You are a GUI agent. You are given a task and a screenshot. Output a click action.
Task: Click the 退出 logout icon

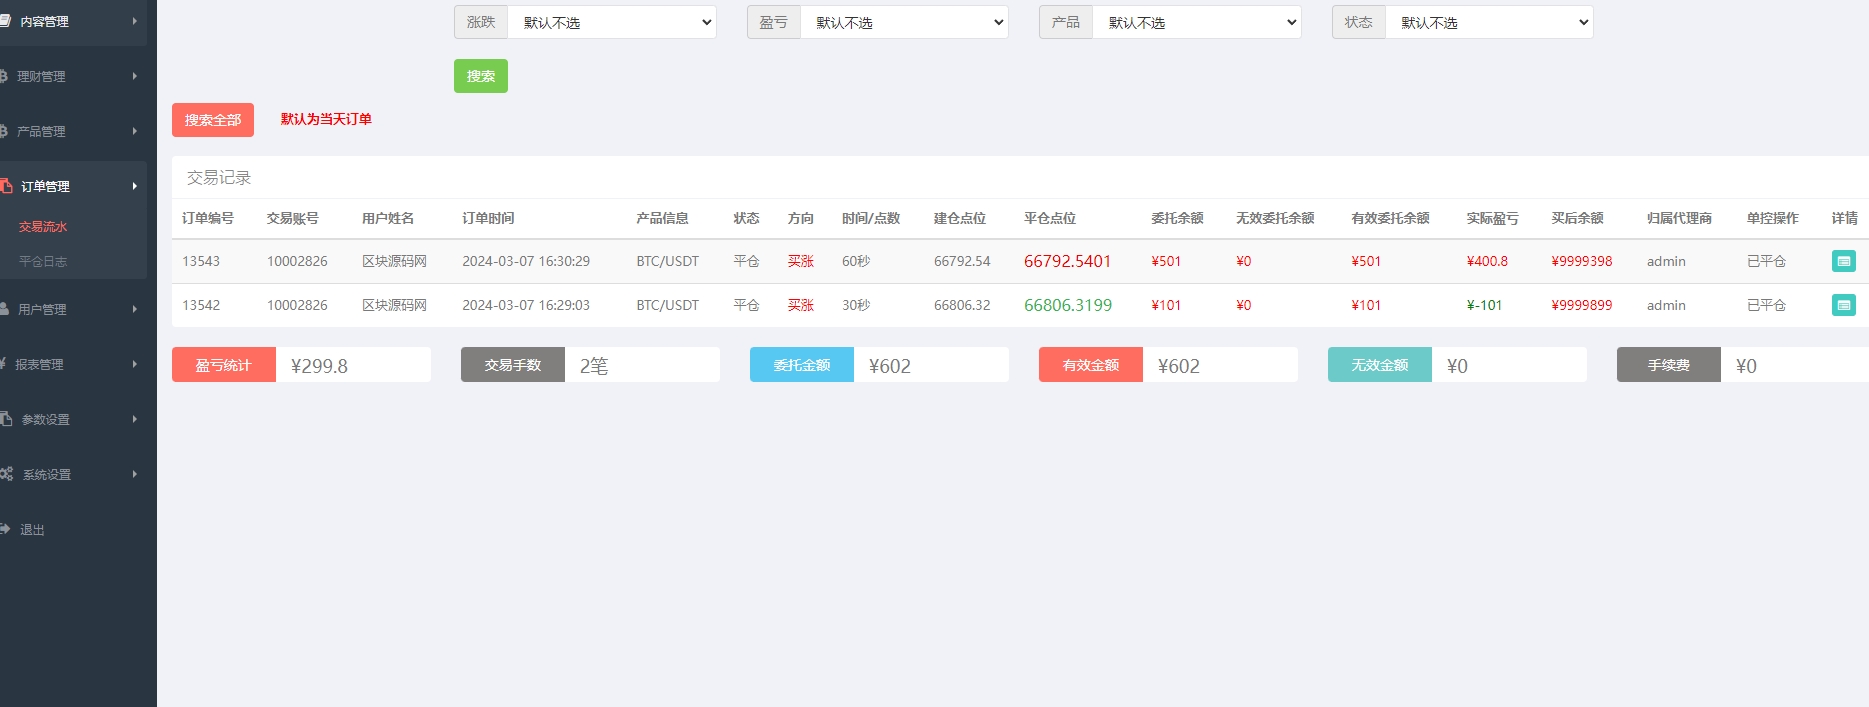click(5, 529)
